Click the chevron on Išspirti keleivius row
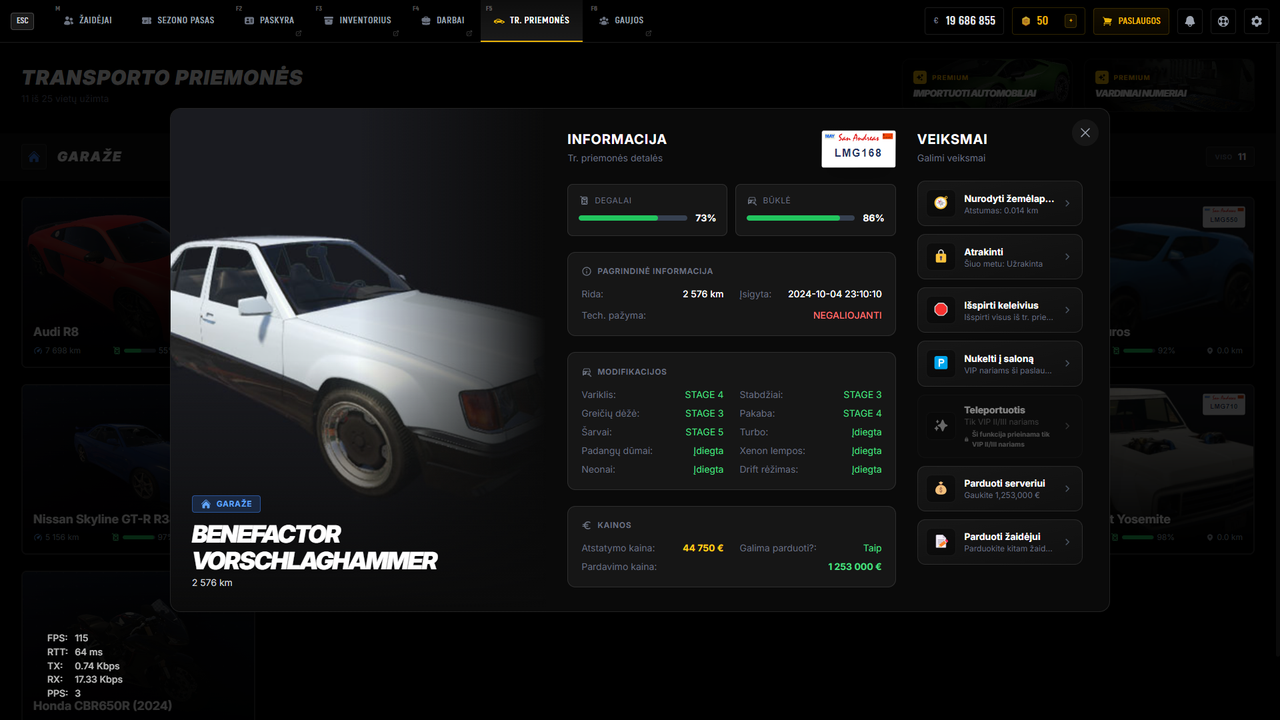 point(1067,310)
